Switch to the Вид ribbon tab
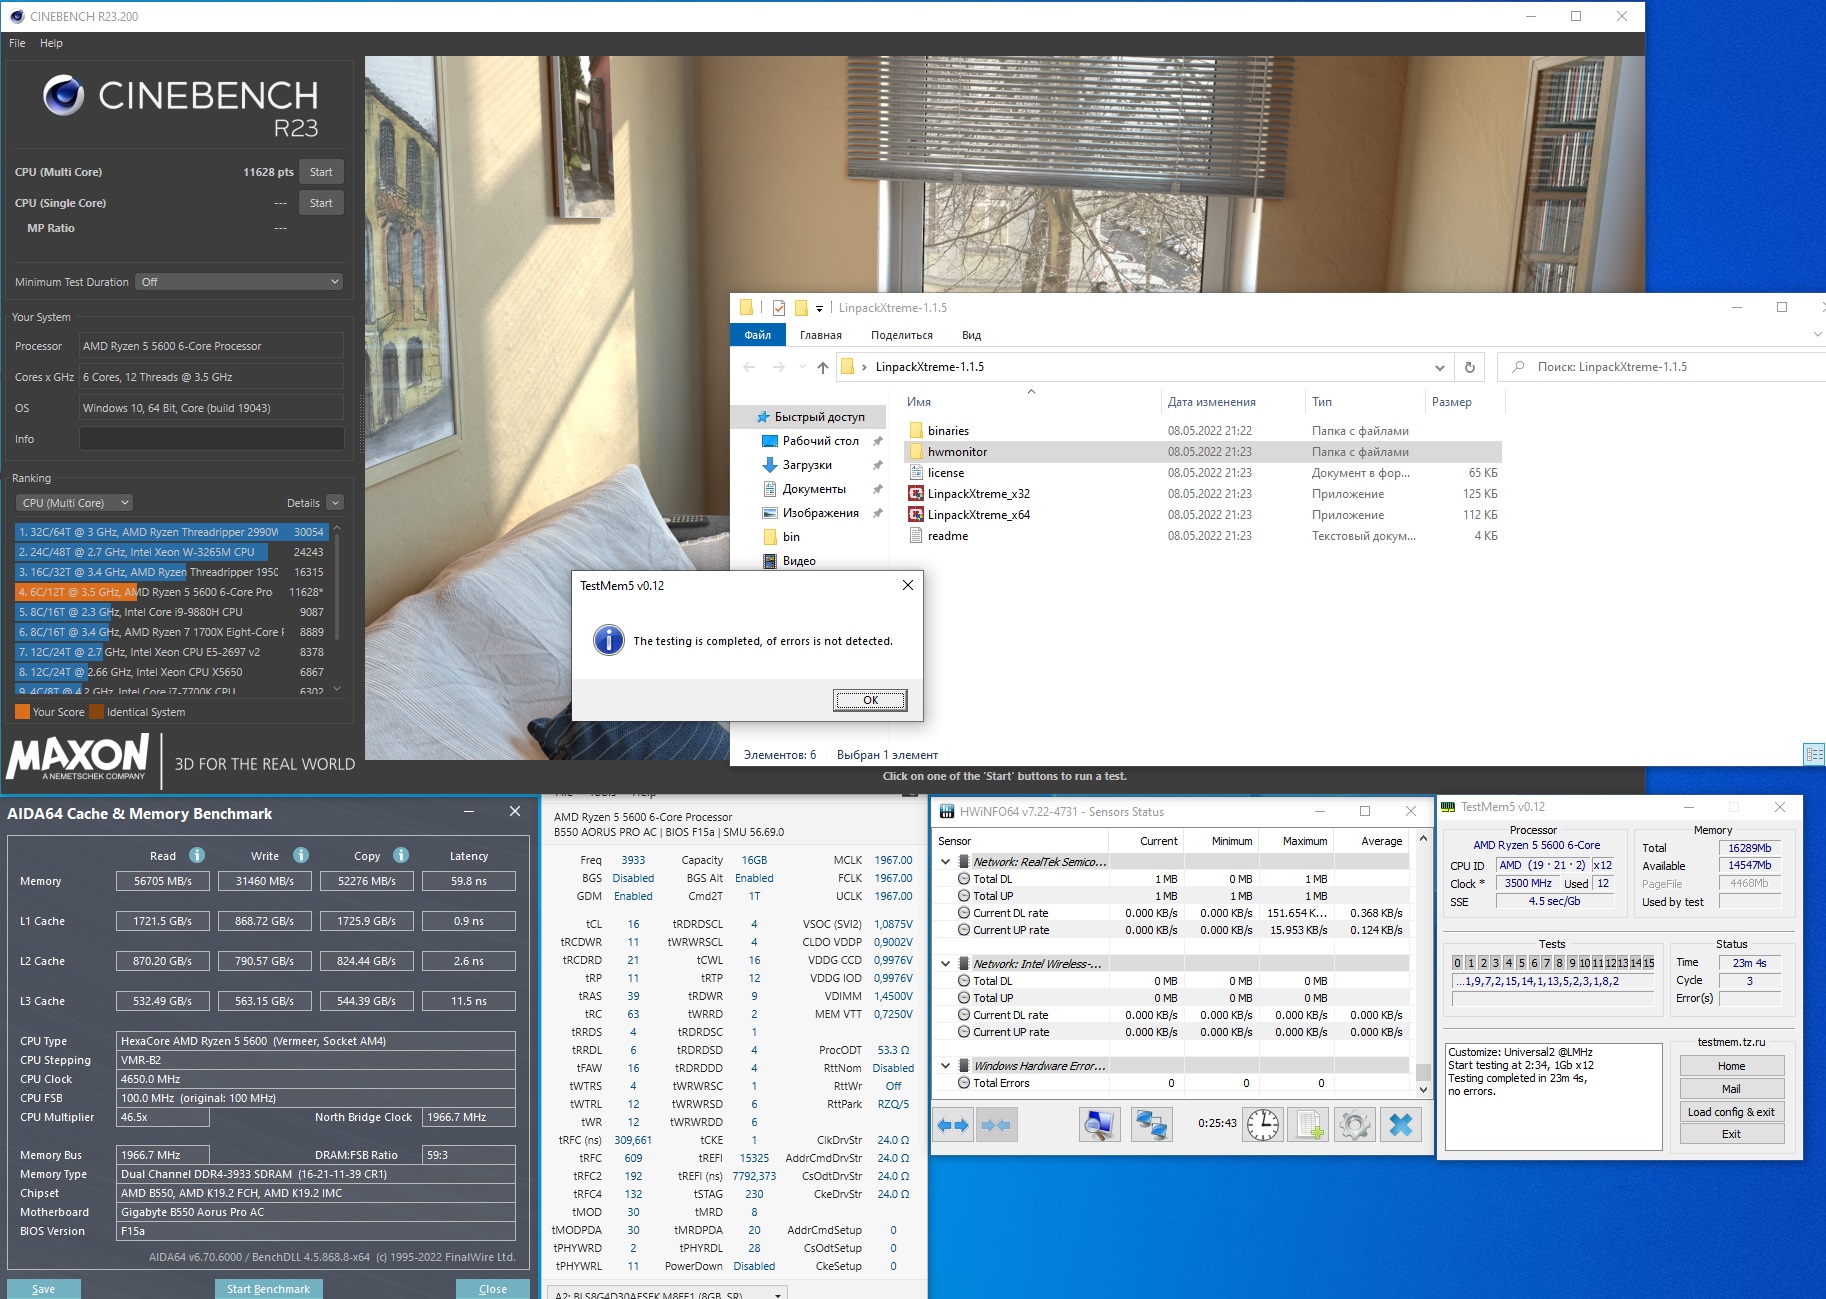Viewport: 1826px width, 1299px height. coord(971,335)
